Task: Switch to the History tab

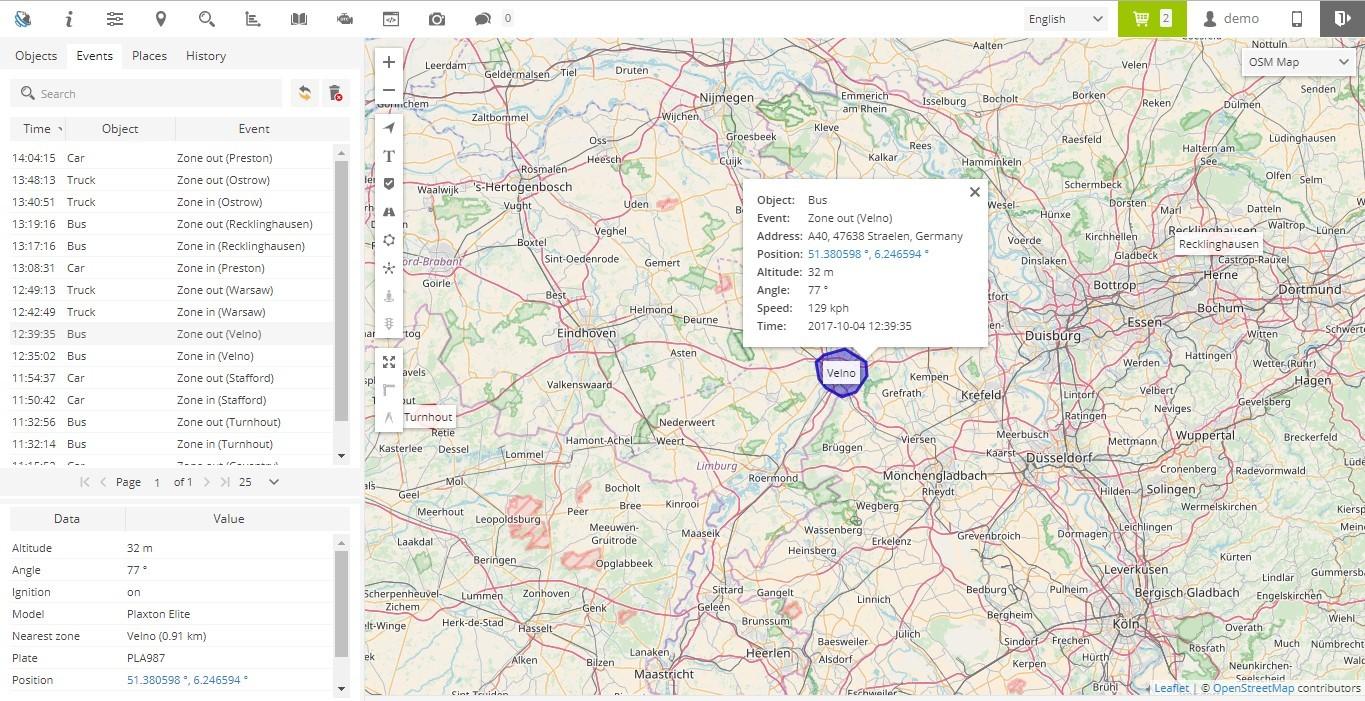Action: 205,56
